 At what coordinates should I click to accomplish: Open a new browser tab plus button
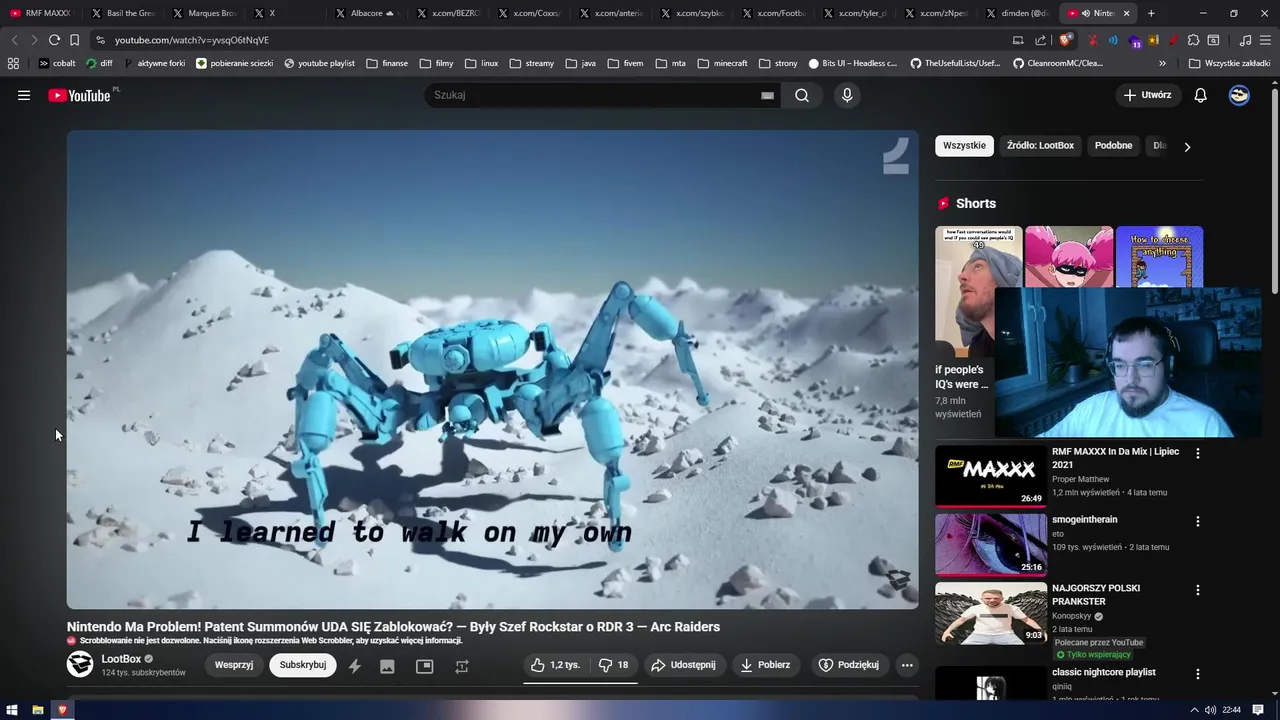click(1151, 13)
